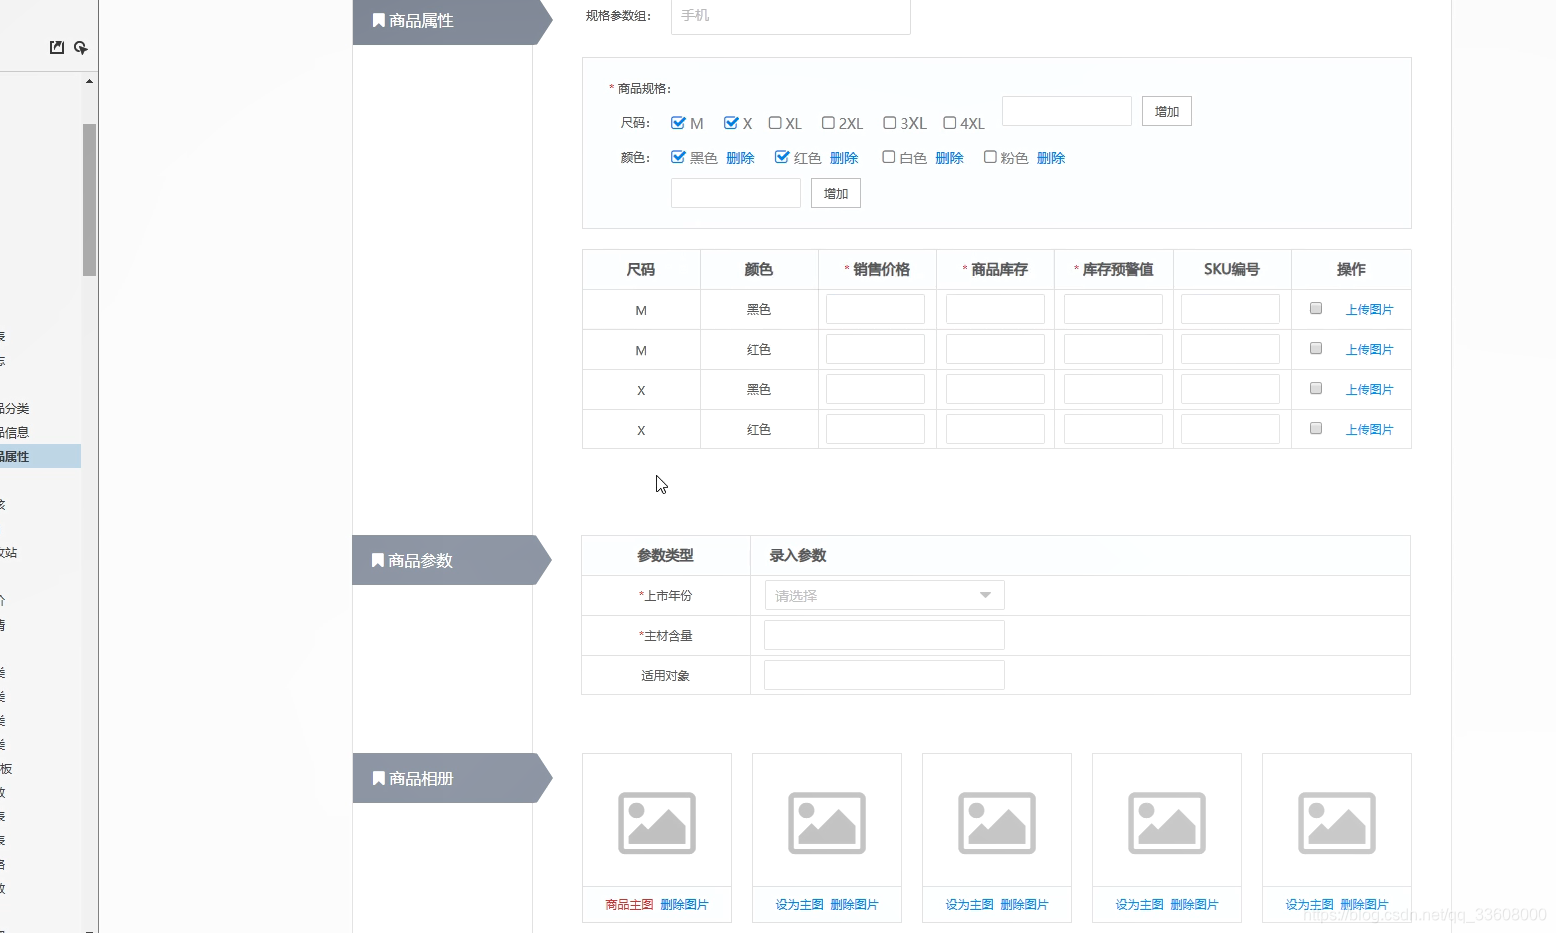The image size is (1556, 933).
Task: Click the red 商品主图 link
Action: tap(629, 905)
